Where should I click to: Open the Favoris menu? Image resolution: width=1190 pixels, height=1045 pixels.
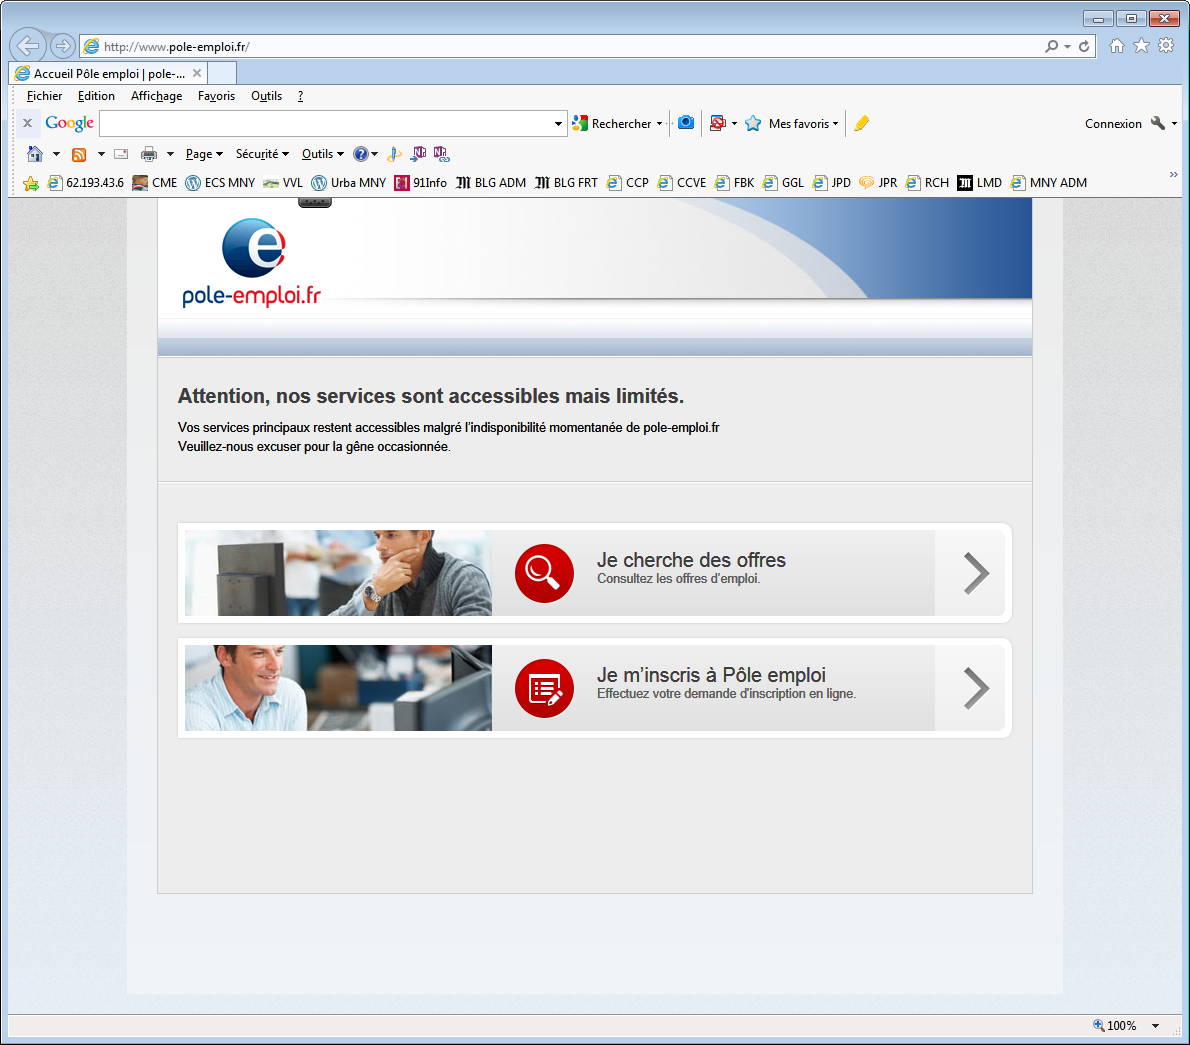[x=216, y=96]
